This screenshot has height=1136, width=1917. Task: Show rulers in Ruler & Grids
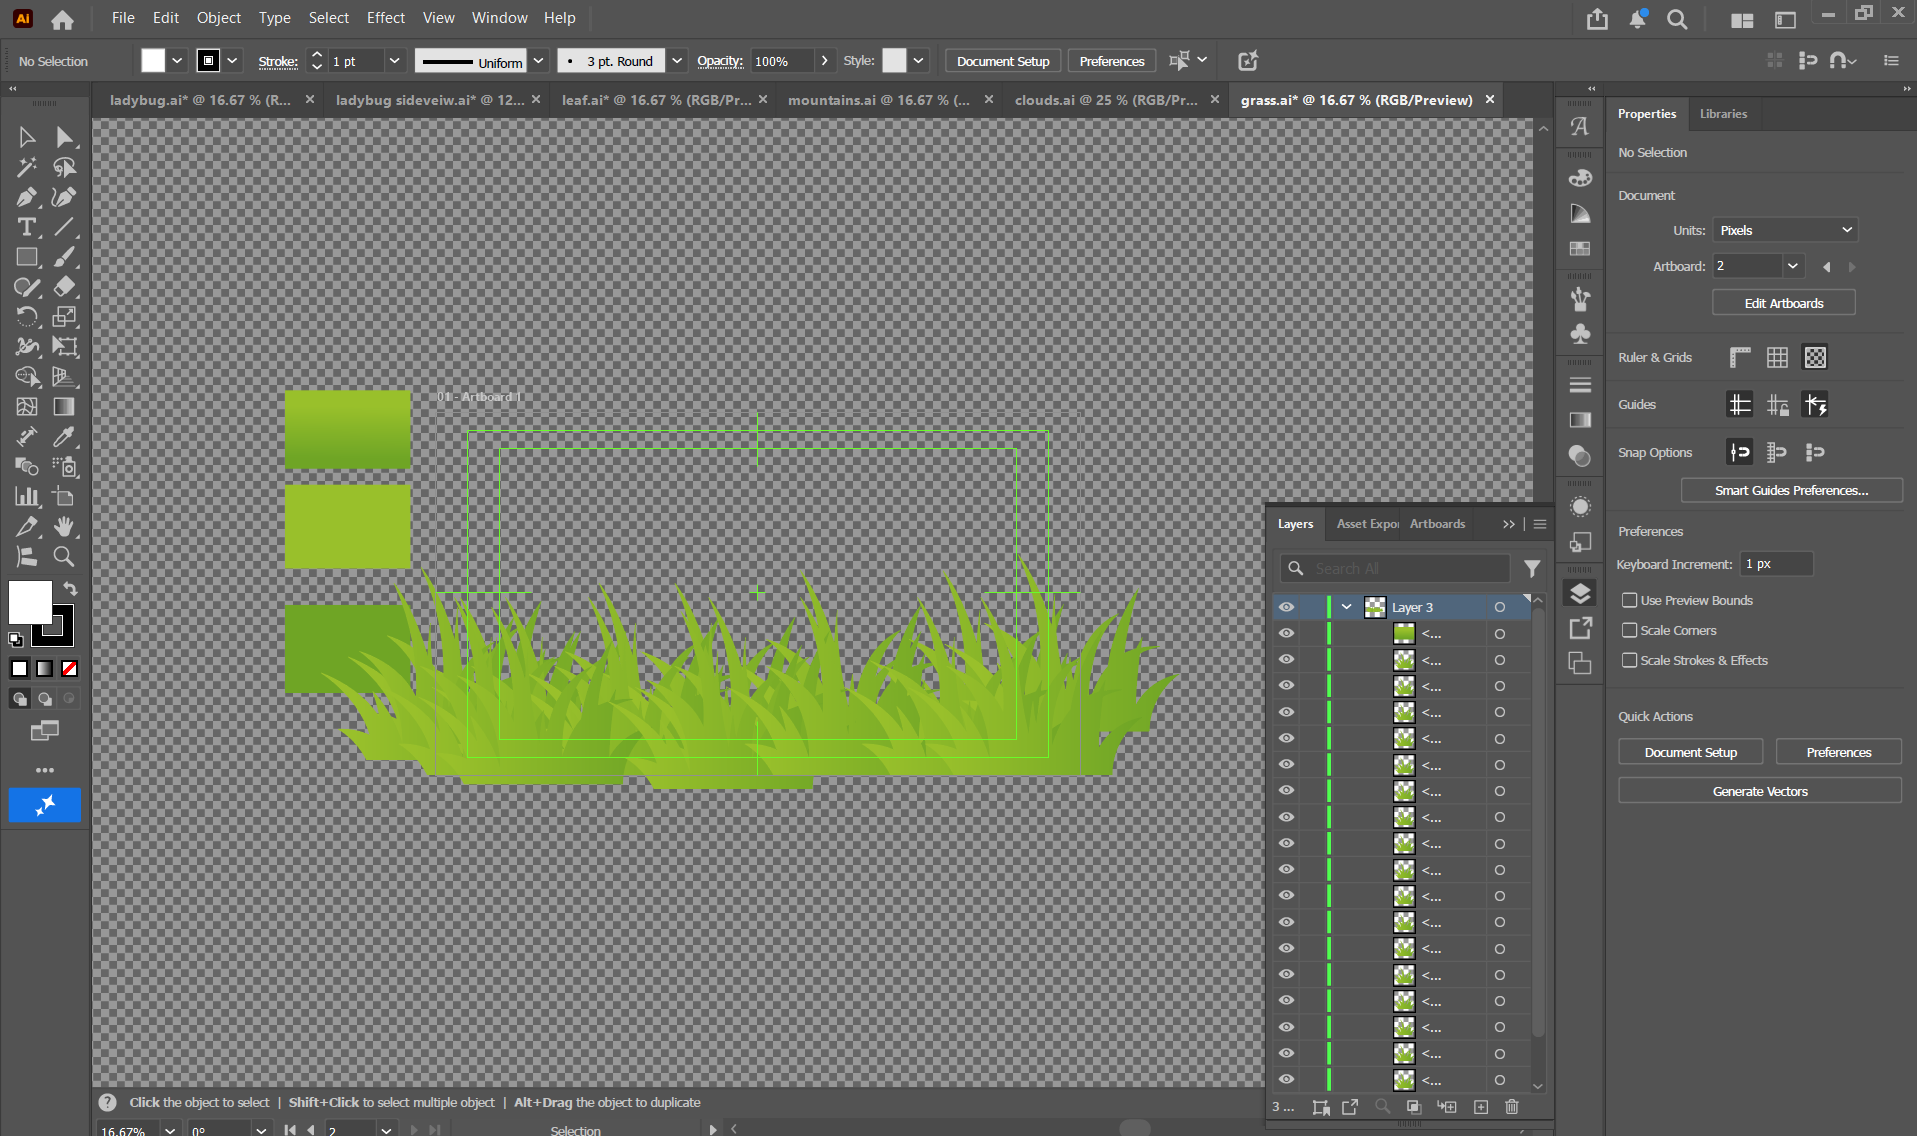click(1740, 357)
